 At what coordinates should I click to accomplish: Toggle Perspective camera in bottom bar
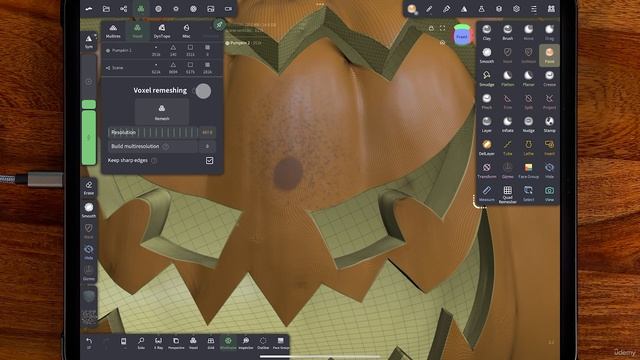(x=176, y=343)
